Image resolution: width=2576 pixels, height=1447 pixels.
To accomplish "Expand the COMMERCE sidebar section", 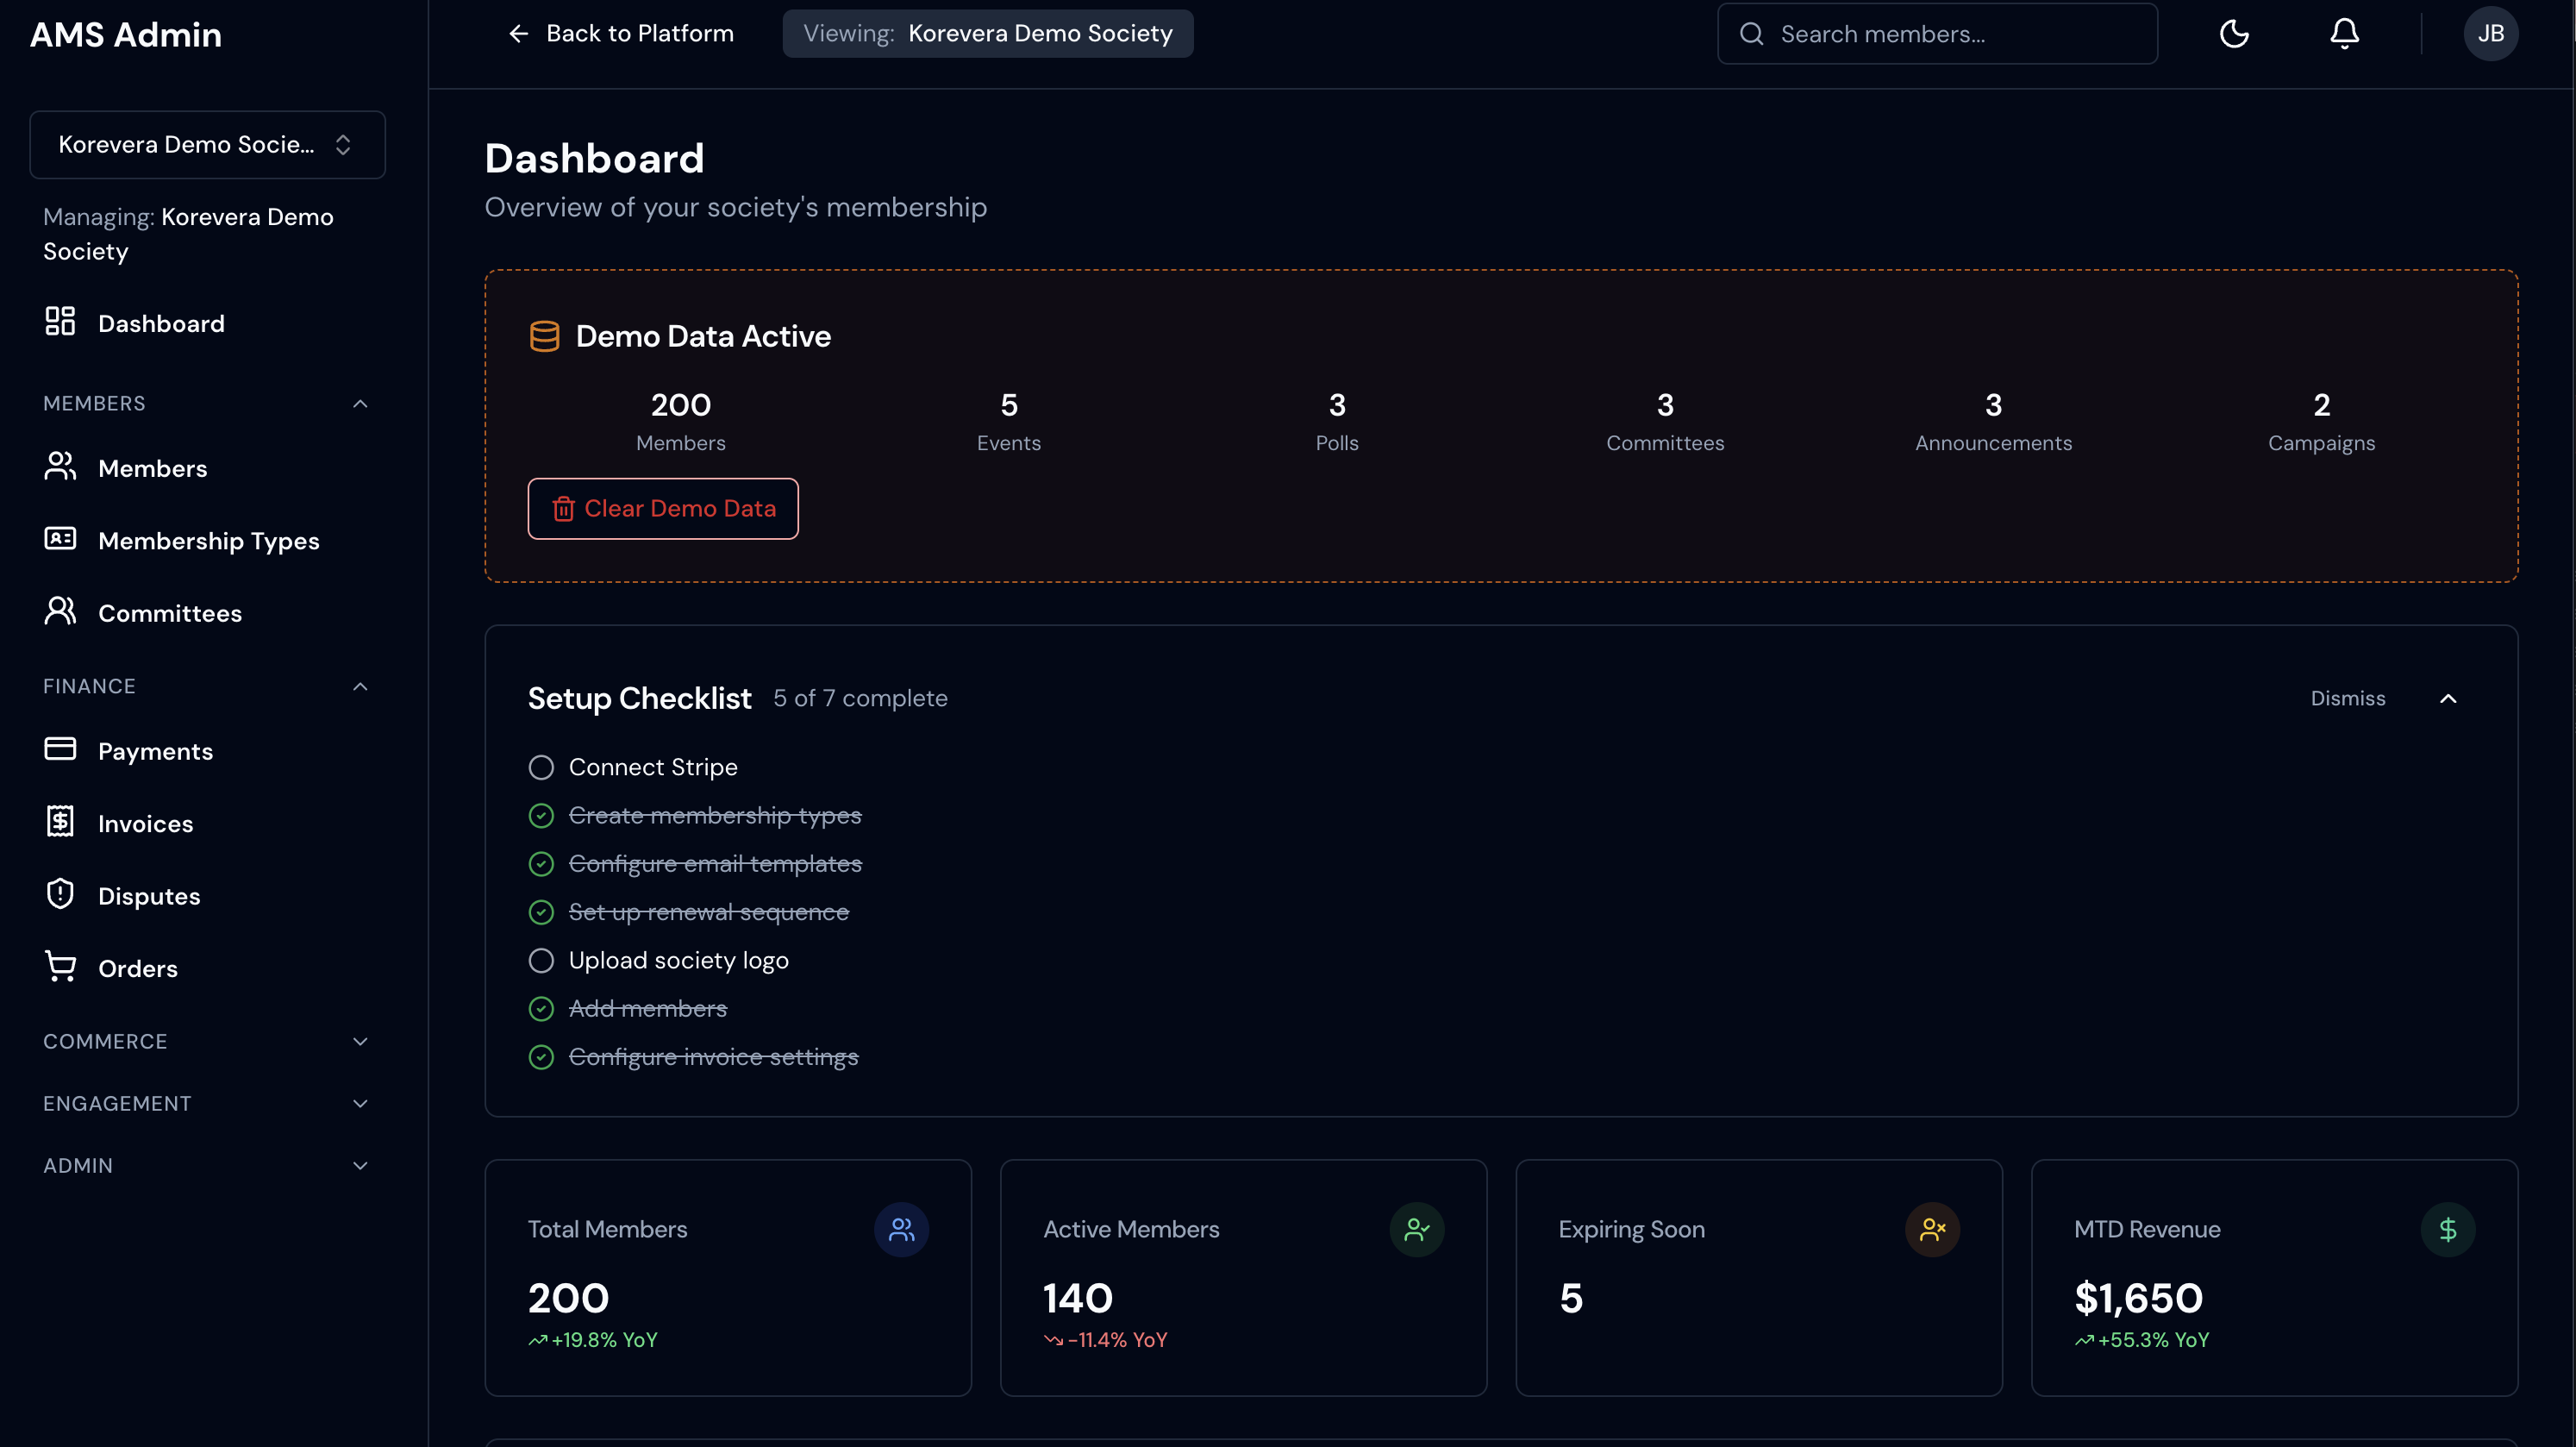I will pyautogui.click(x=361, y=1041).
